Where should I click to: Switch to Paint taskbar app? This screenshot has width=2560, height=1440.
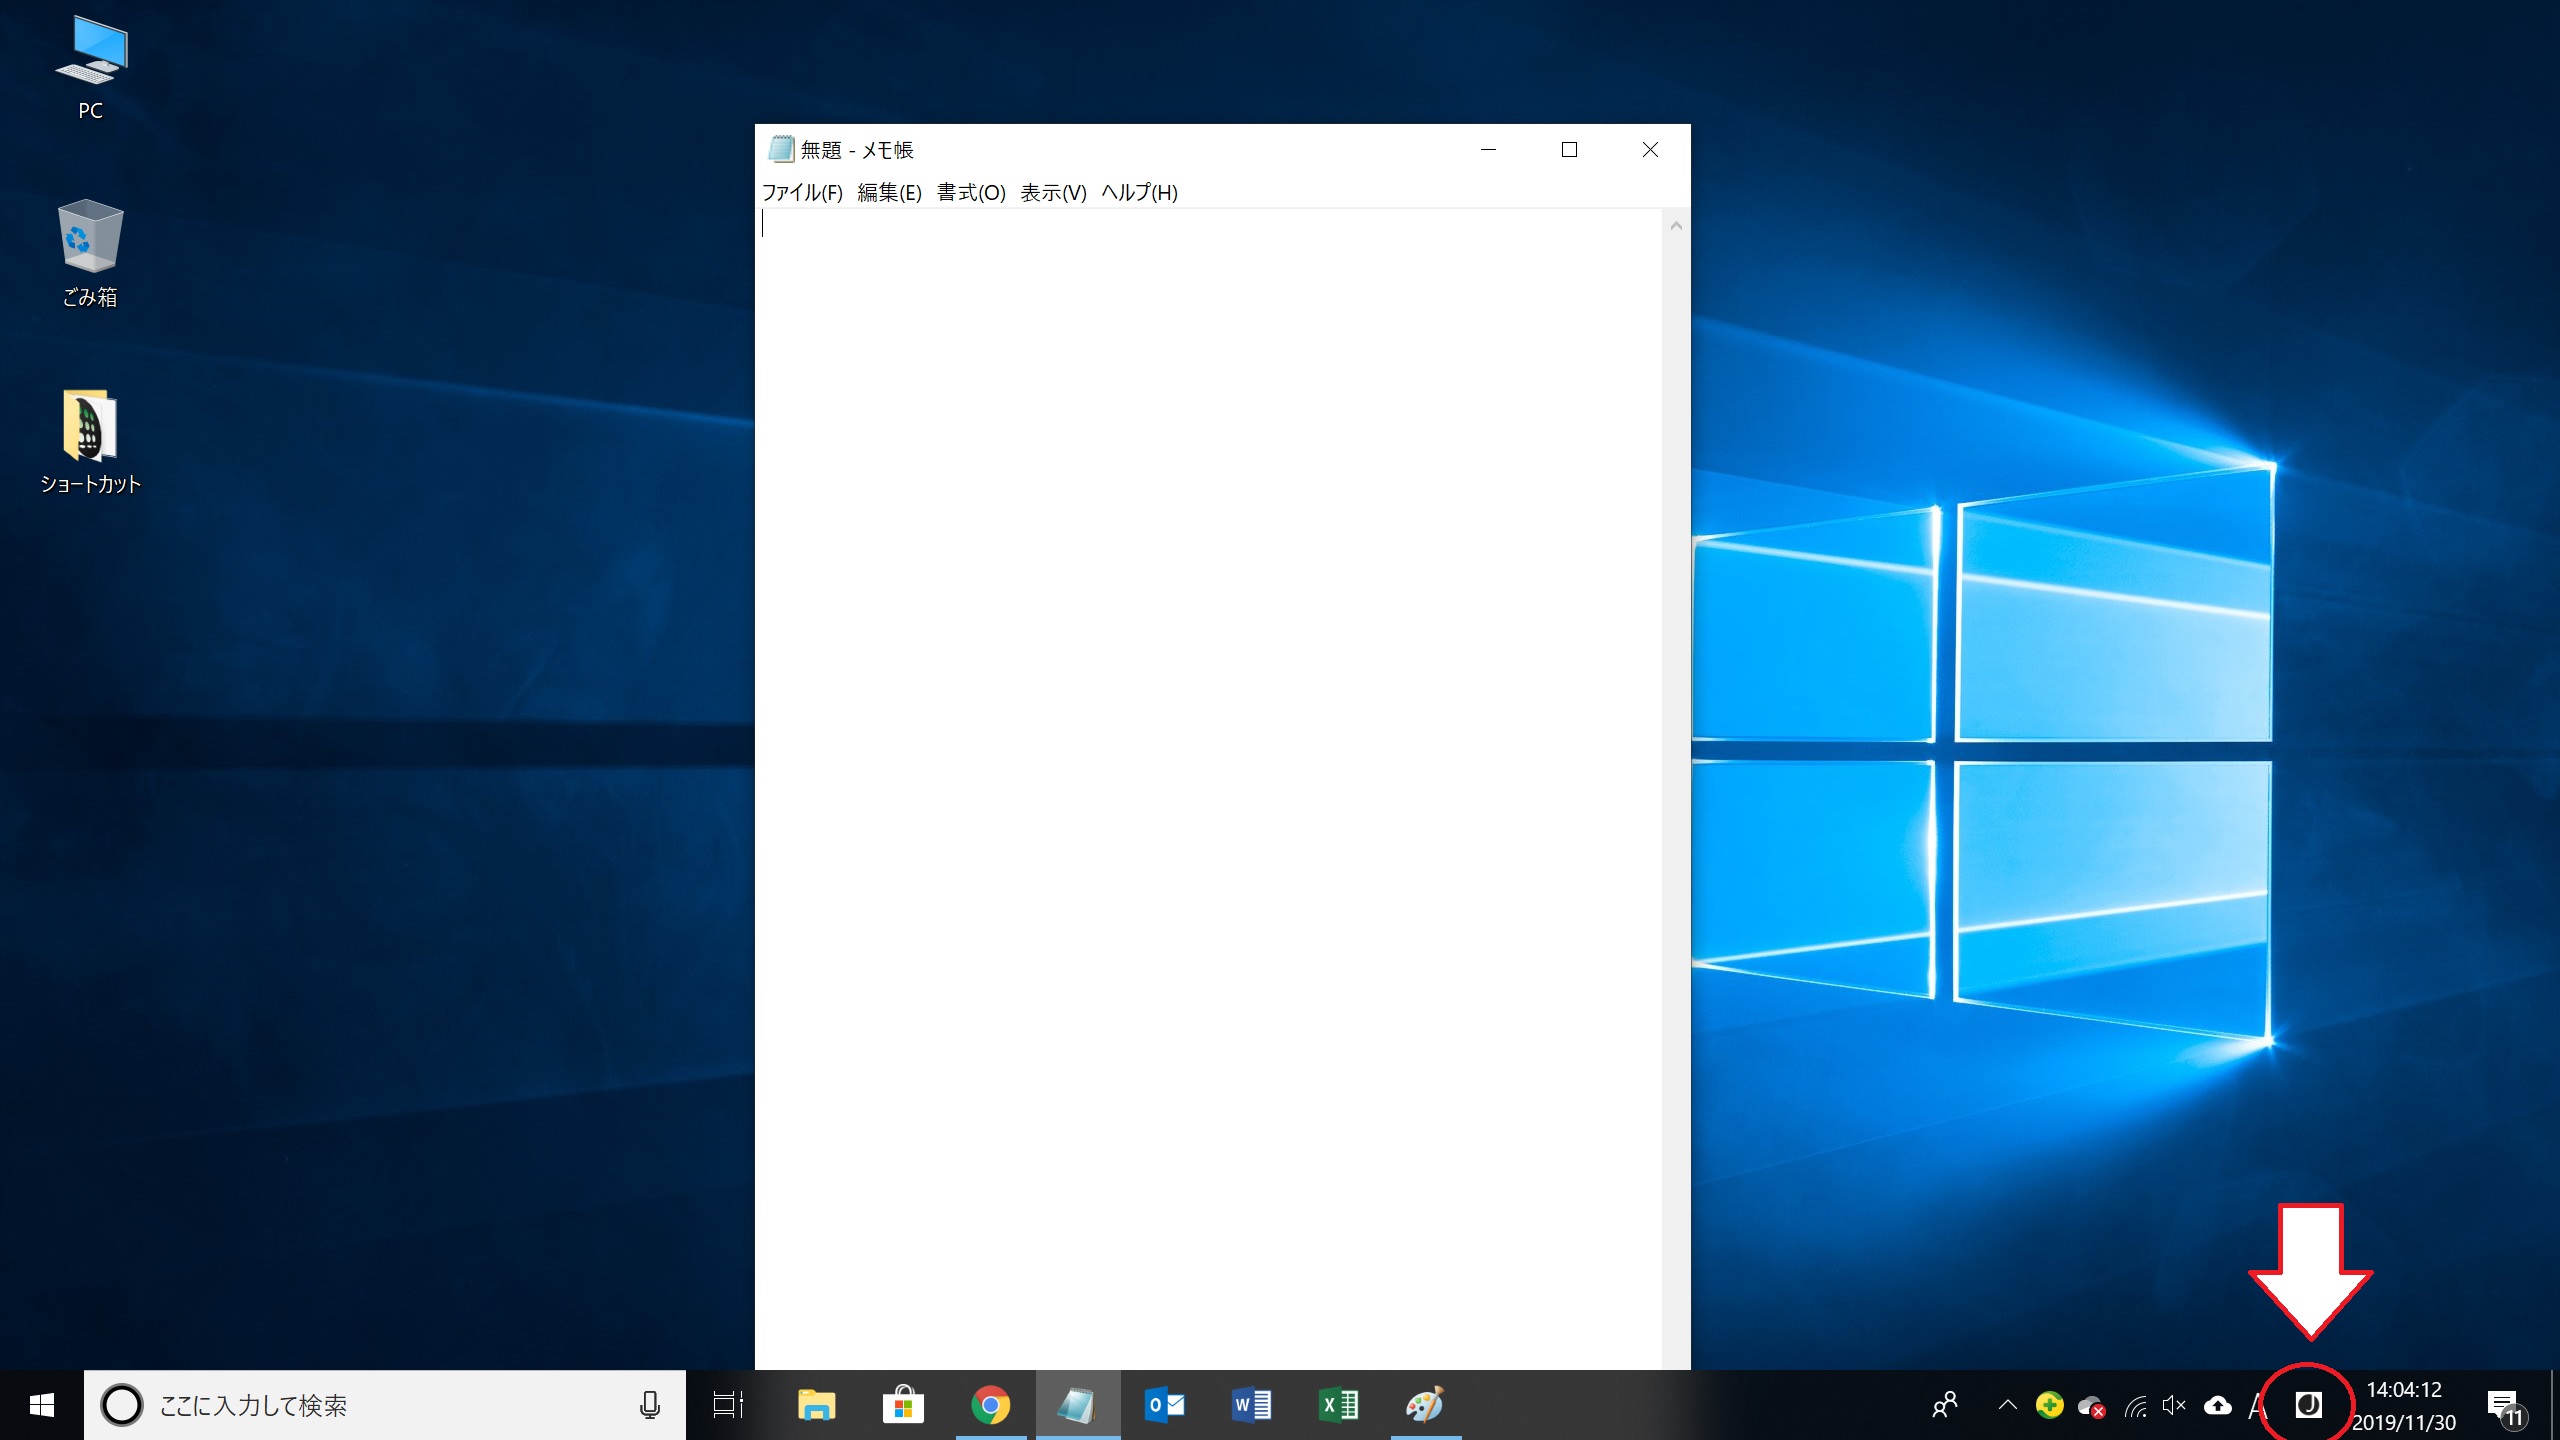1425,1405
